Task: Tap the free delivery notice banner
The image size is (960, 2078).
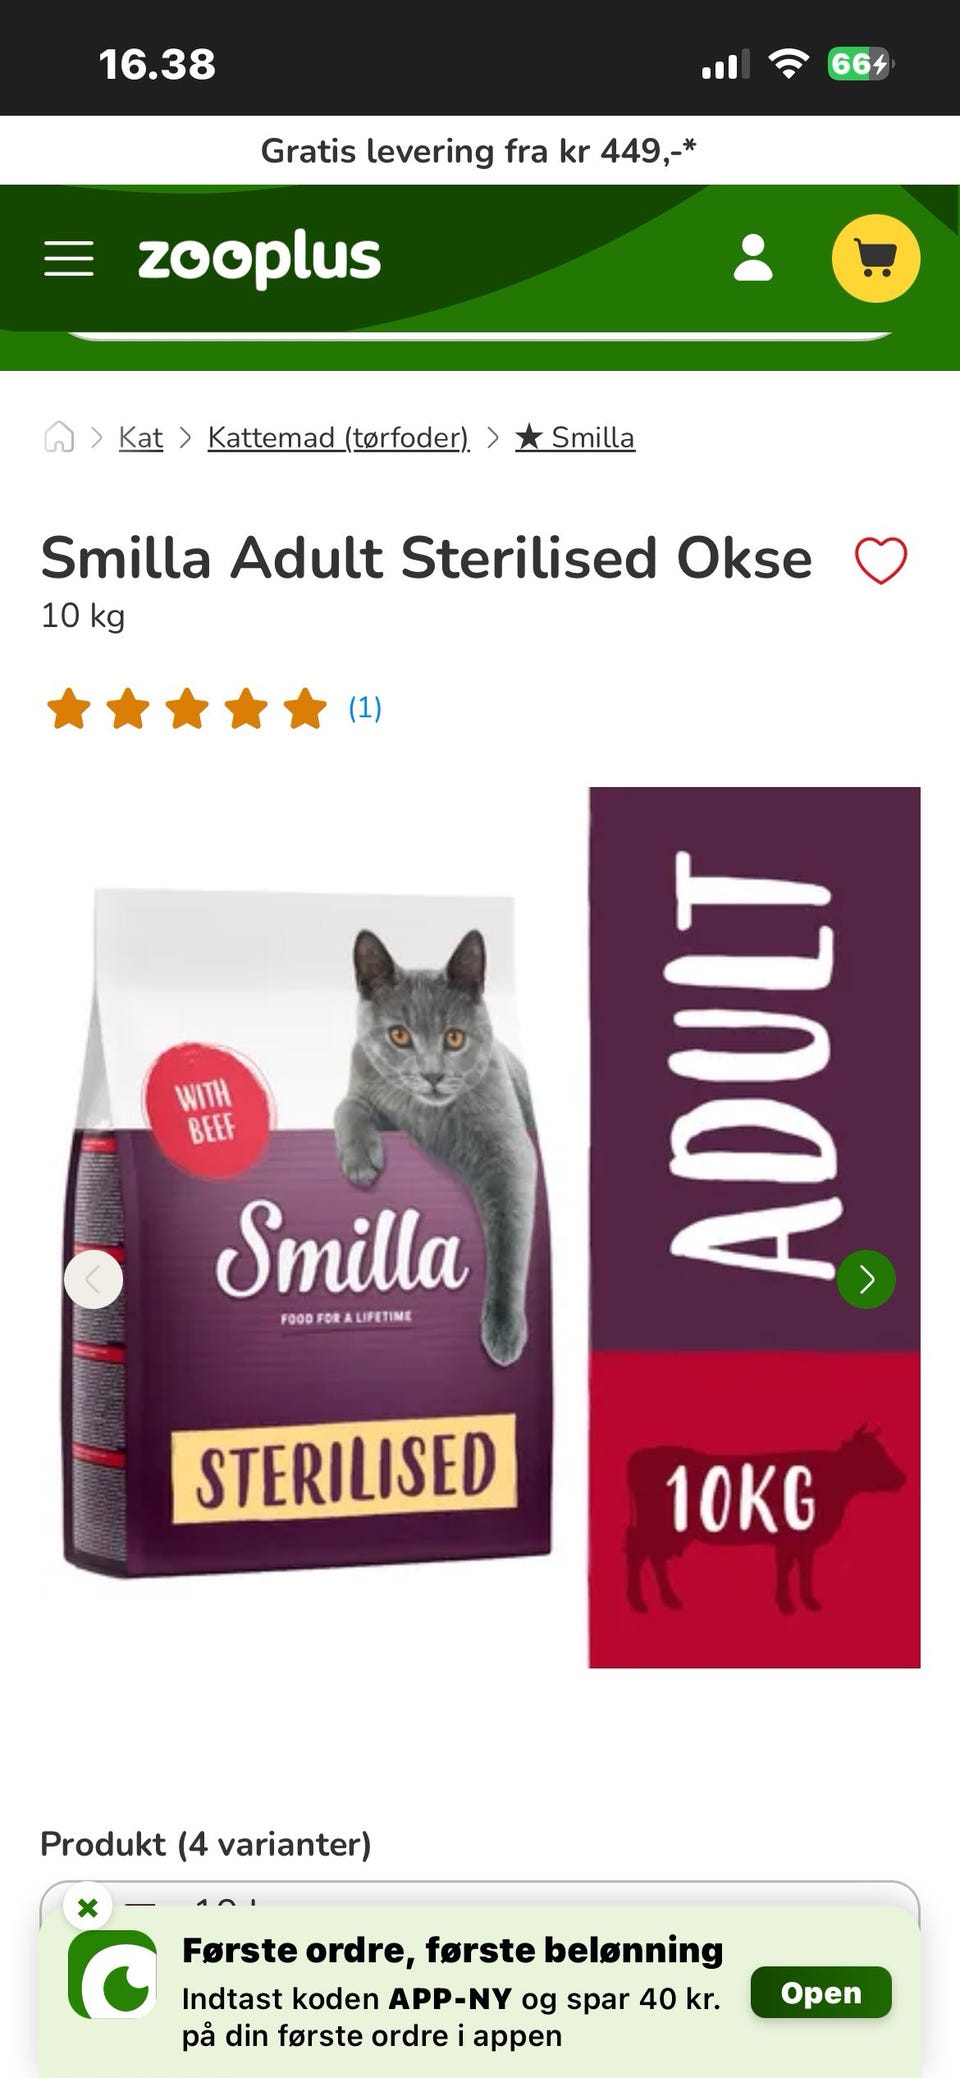Action: click(x=479, y=151)
